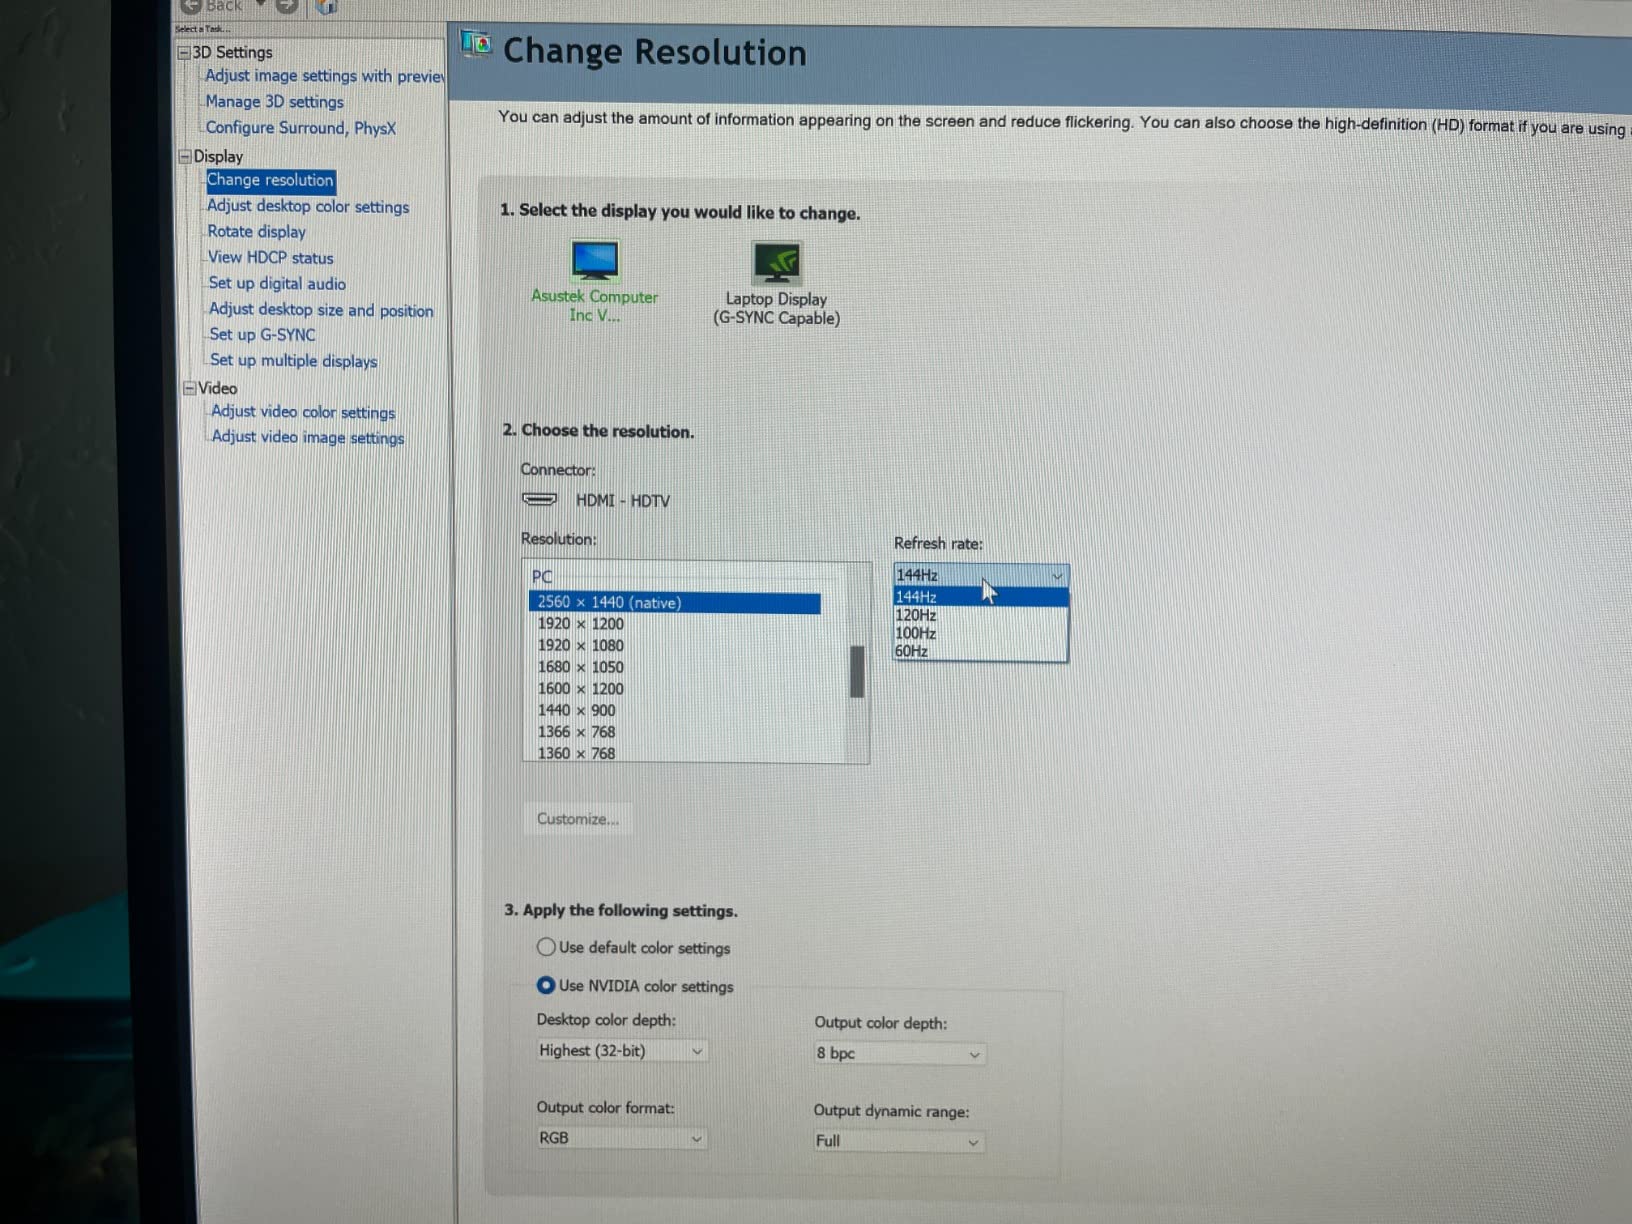Choose 120Hz in refresh rate list
Screen dimensions: 1632x1224
[x=916, y=615]
